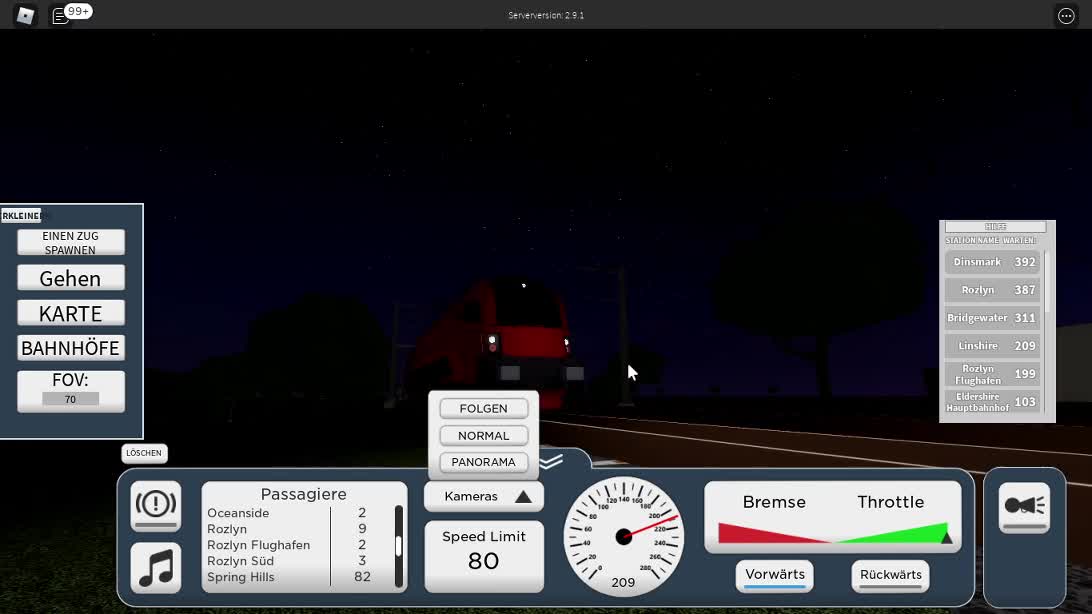Open the three-dot options menu
Viewport: 1092px width, 614px height.
point(1066,15)
